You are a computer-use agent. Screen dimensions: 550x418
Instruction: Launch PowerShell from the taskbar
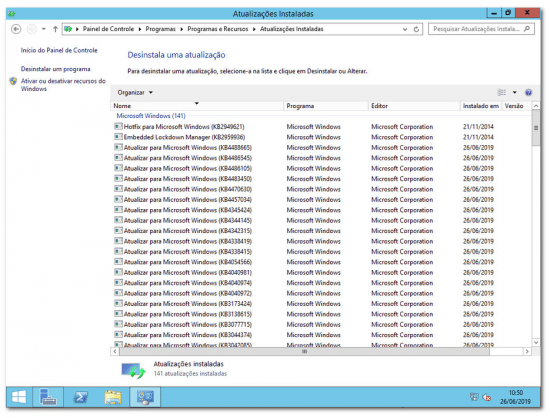click(80, 397)
